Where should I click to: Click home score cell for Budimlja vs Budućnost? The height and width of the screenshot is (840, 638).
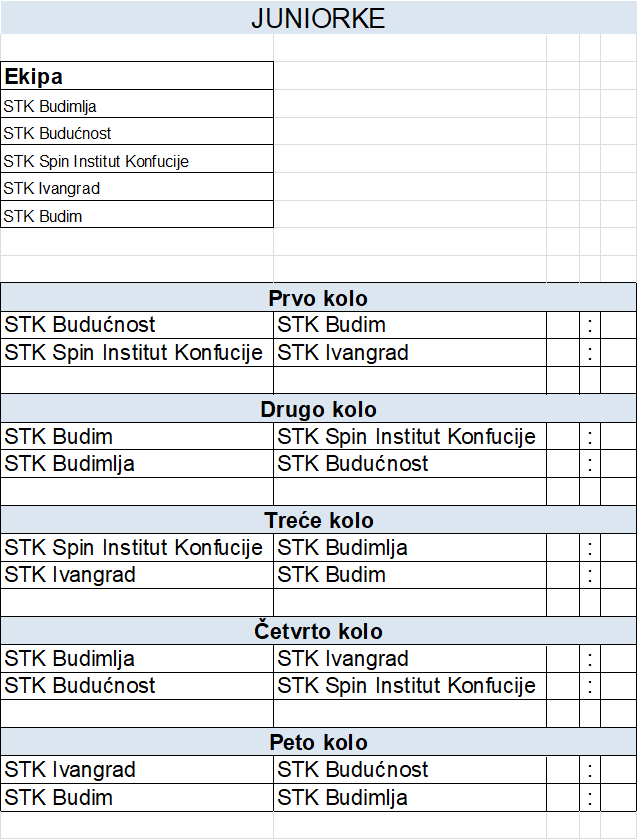[x=563, y=463]
